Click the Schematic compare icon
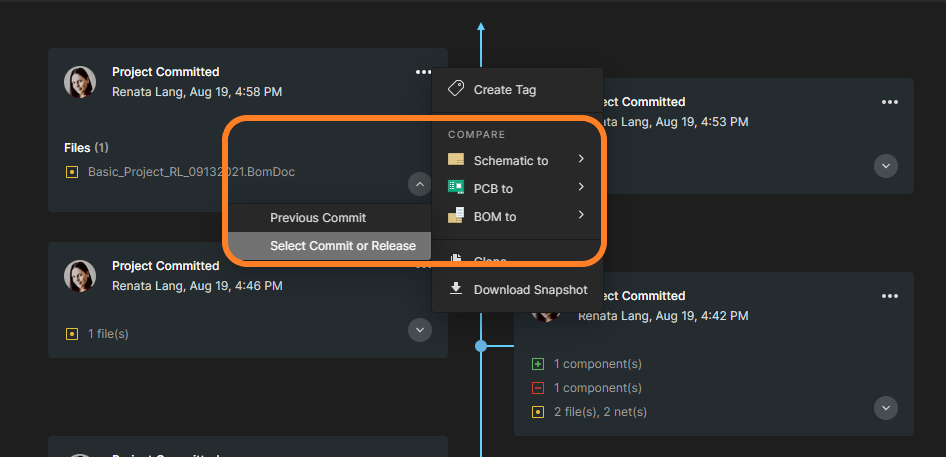946x457 pixels. (x=456, y=160)
